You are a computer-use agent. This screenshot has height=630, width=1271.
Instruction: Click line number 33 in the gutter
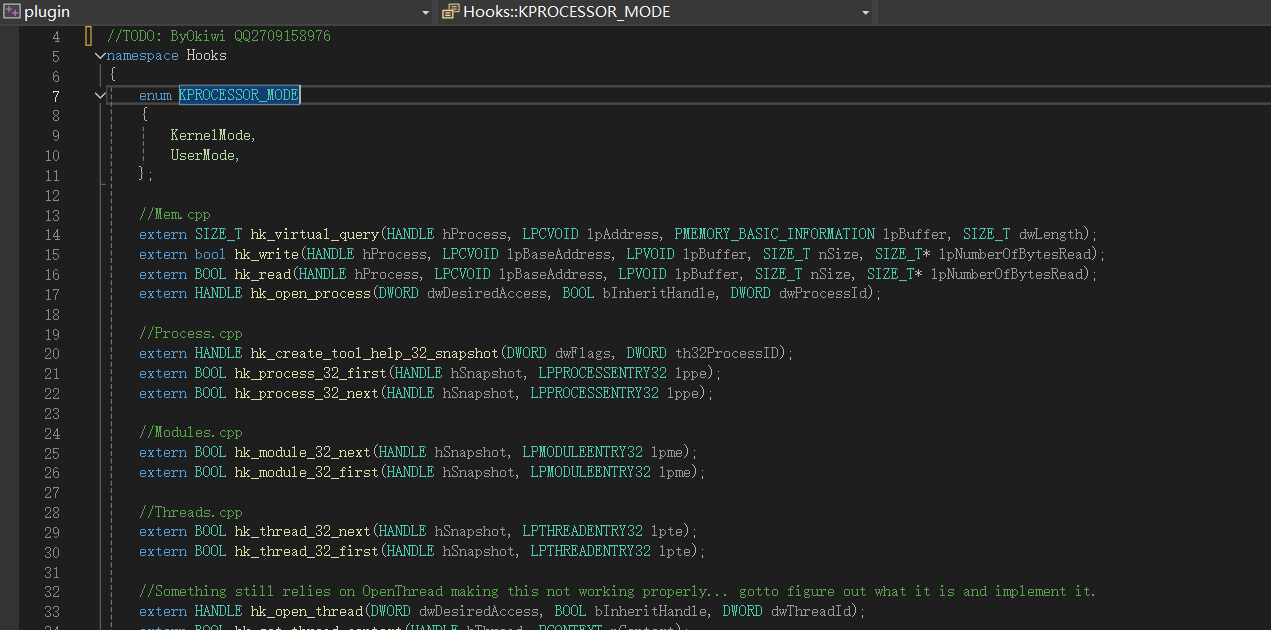[52, 612]
